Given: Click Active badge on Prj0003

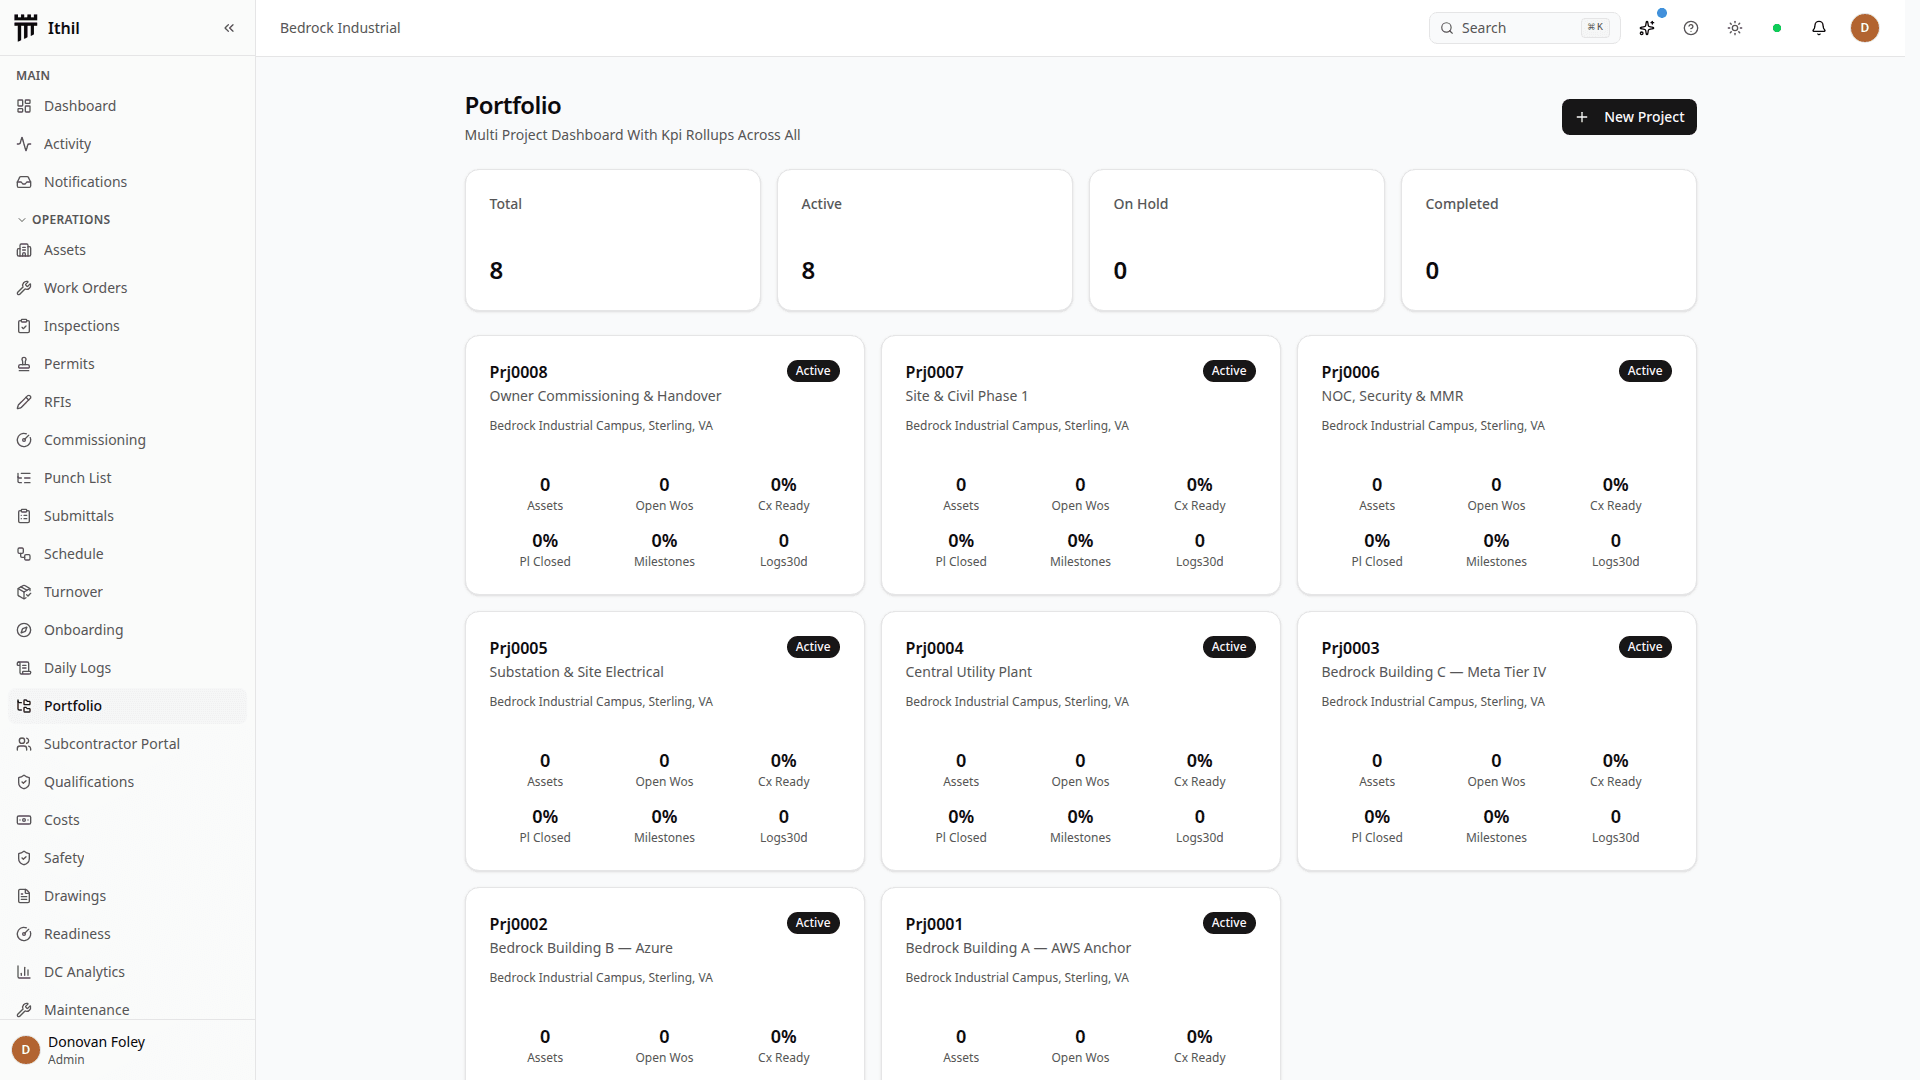Looking at the screenshot, I should (x=1645, y=647).
